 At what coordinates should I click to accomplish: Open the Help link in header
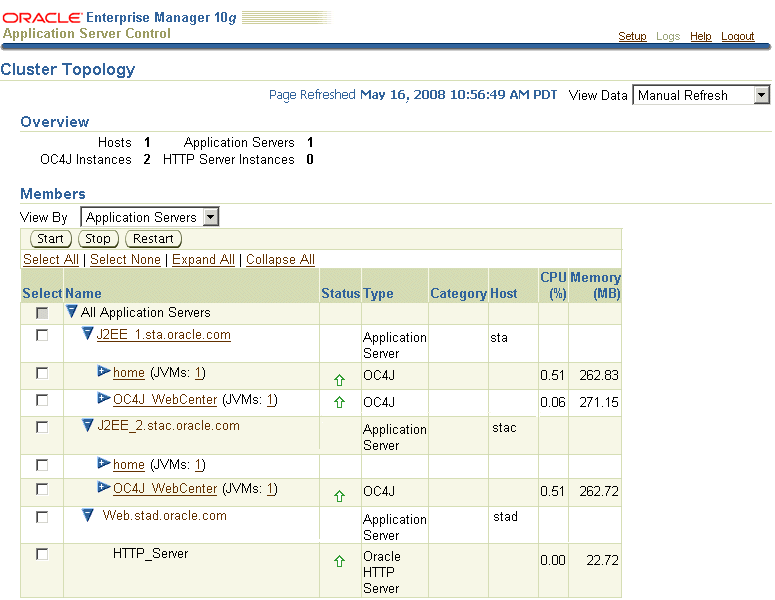coord(700,36)
